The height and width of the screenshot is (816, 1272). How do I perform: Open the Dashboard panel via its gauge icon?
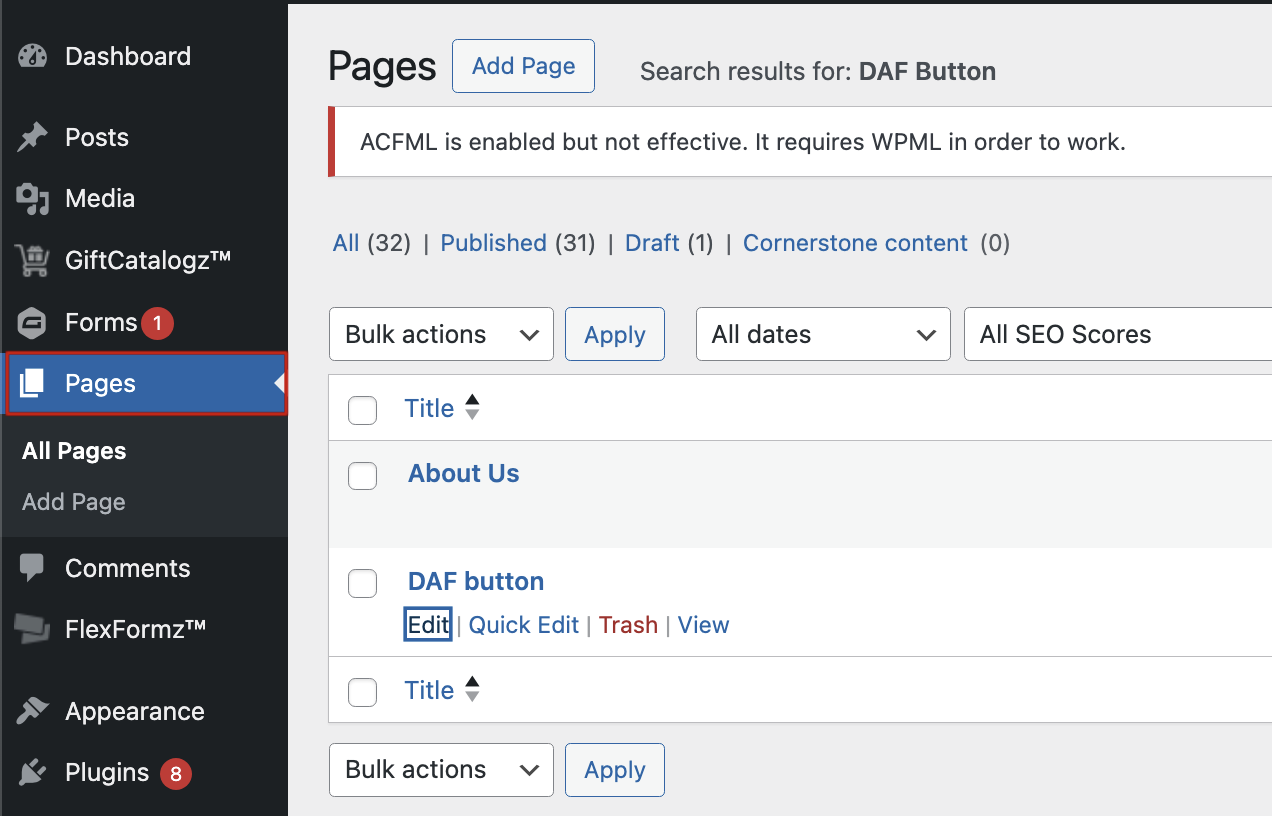tap(32, 56)
